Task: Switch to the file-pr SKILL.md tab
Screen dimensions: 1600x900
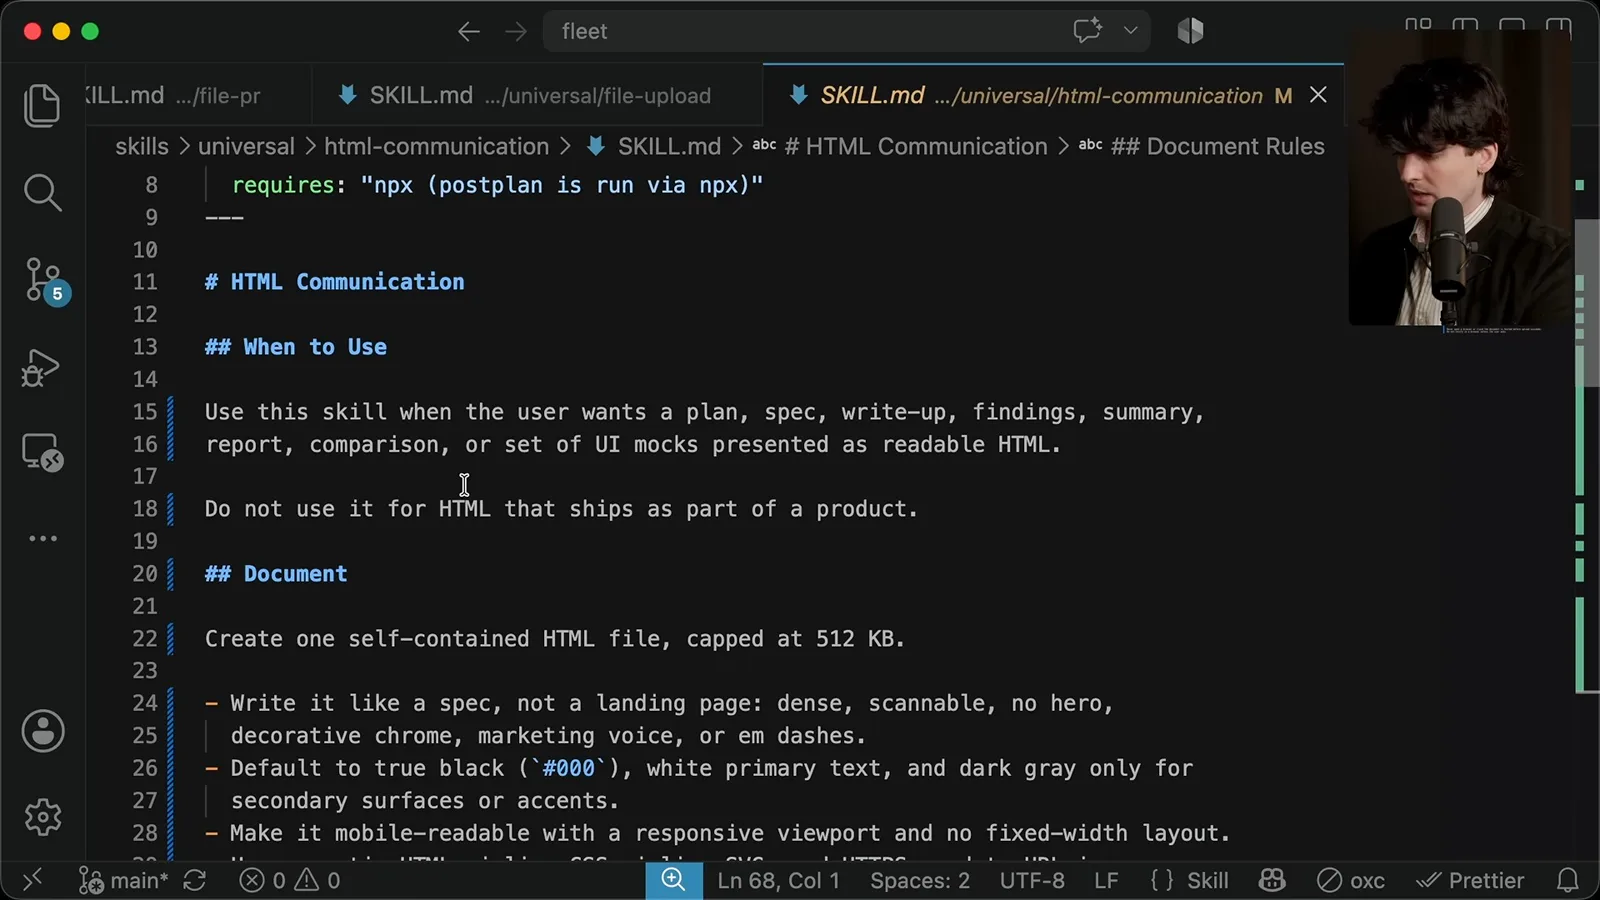Action: click(x=198, y=96)
